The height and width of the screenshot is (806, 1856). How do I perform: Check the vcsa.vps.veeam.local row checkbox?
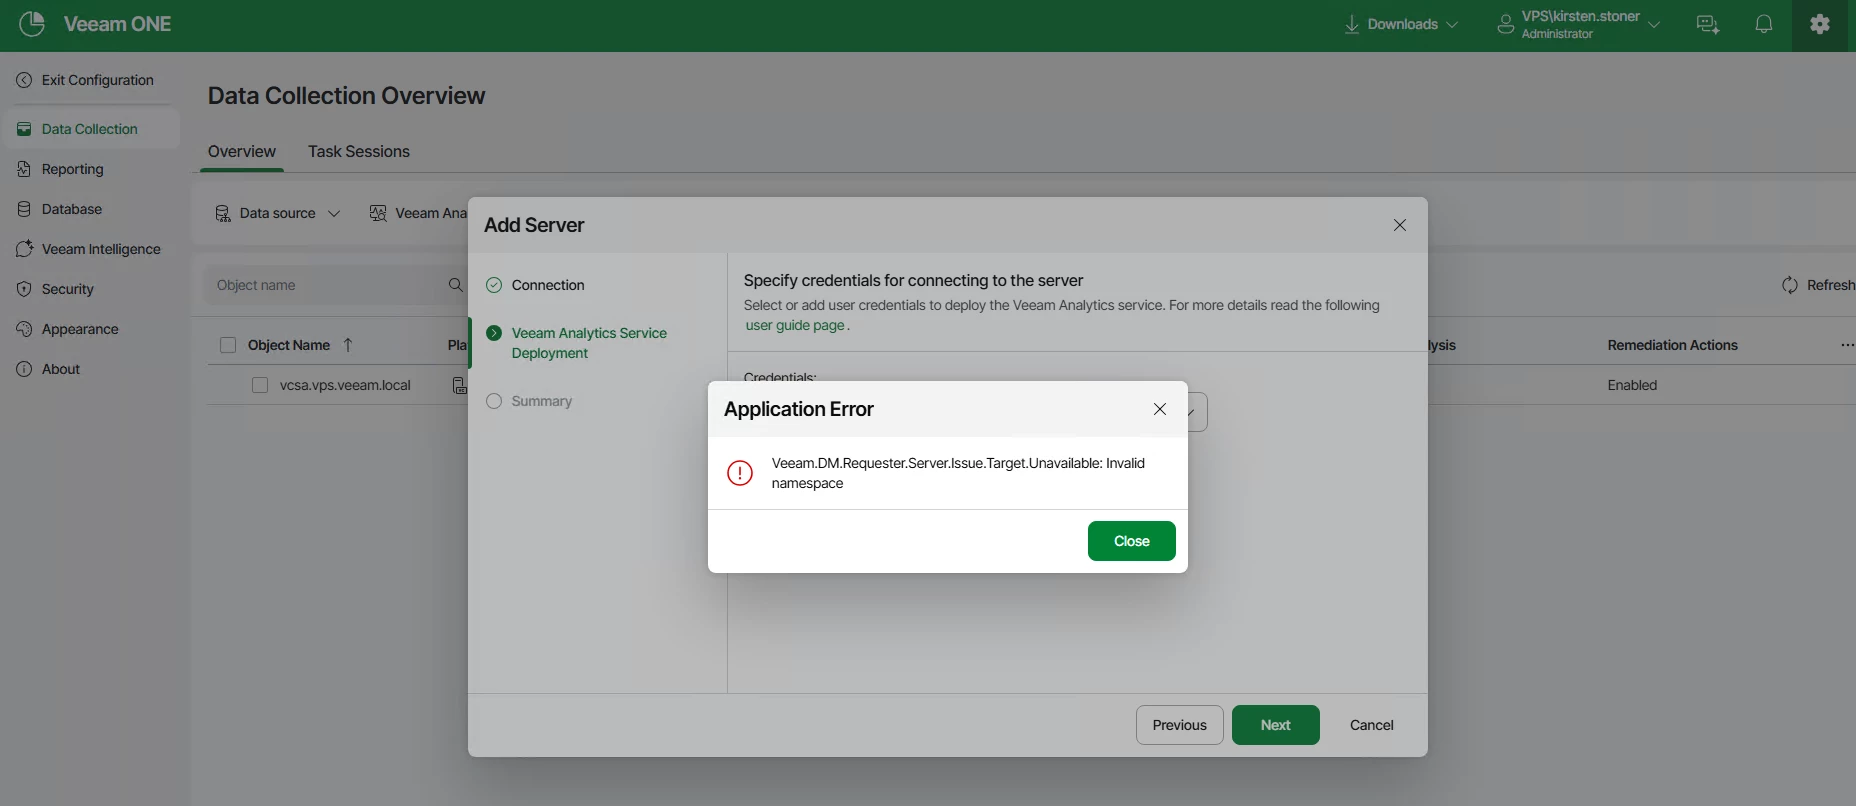tap(260, 385)
